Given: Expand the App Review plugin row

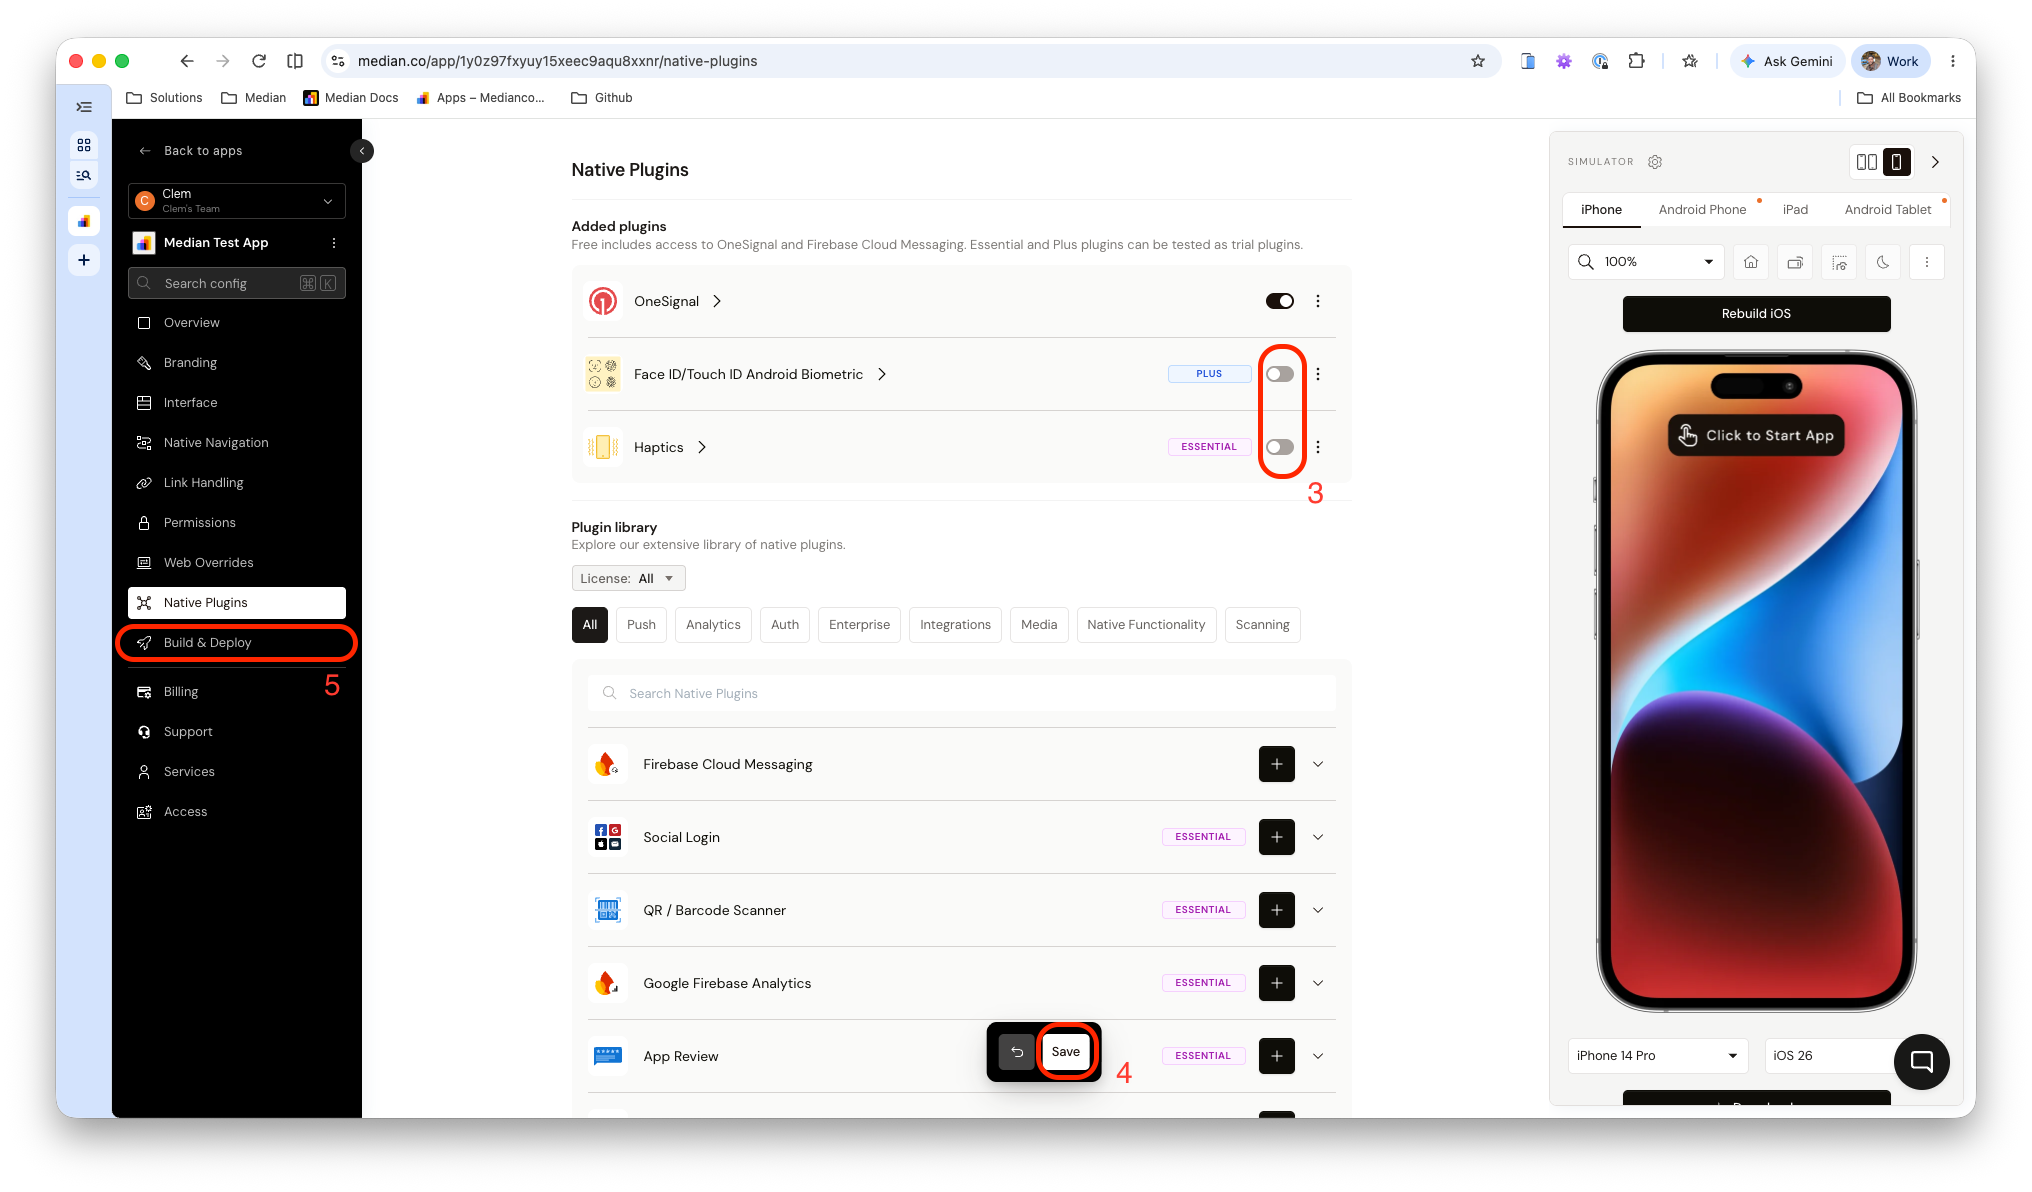Looking at the screenshot, I should coord(1318,1056).
